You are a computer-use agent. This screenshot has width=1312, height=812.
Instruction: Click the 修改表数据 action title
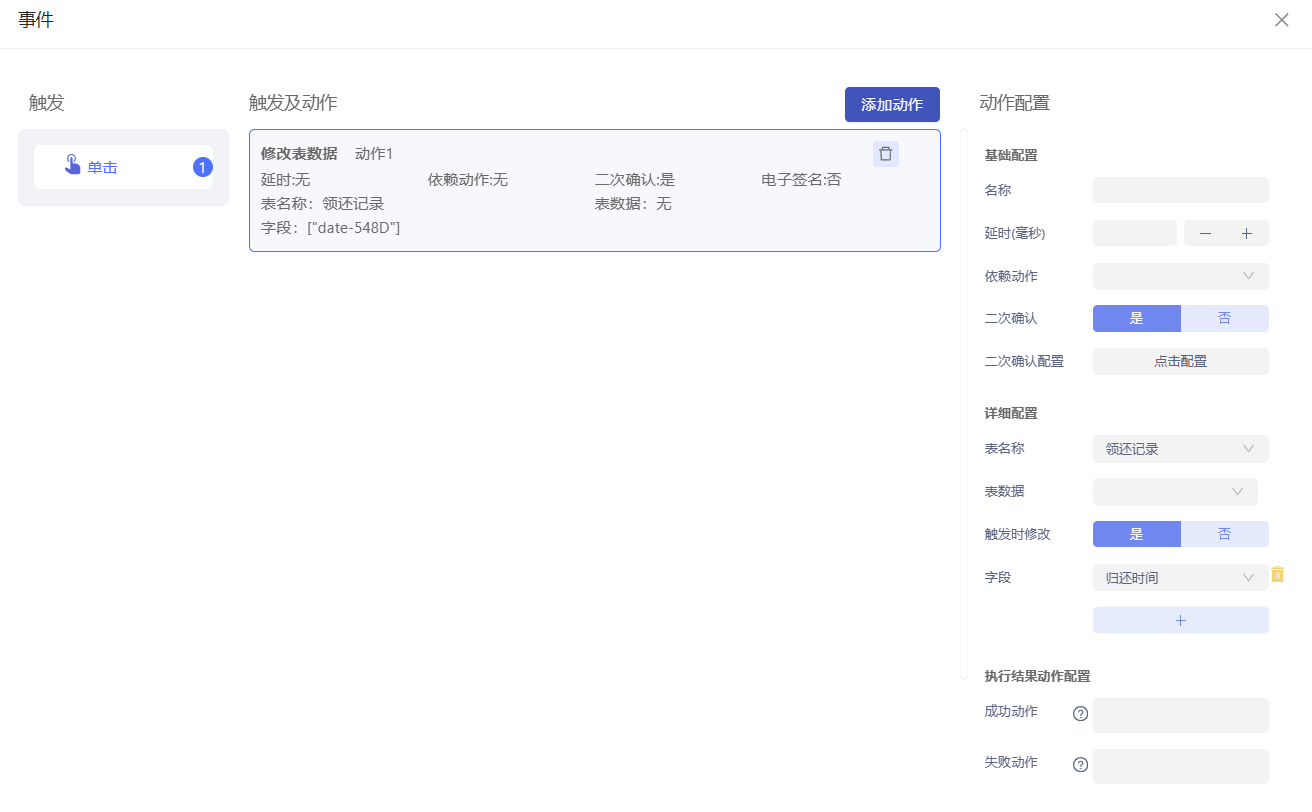(299, 153)
